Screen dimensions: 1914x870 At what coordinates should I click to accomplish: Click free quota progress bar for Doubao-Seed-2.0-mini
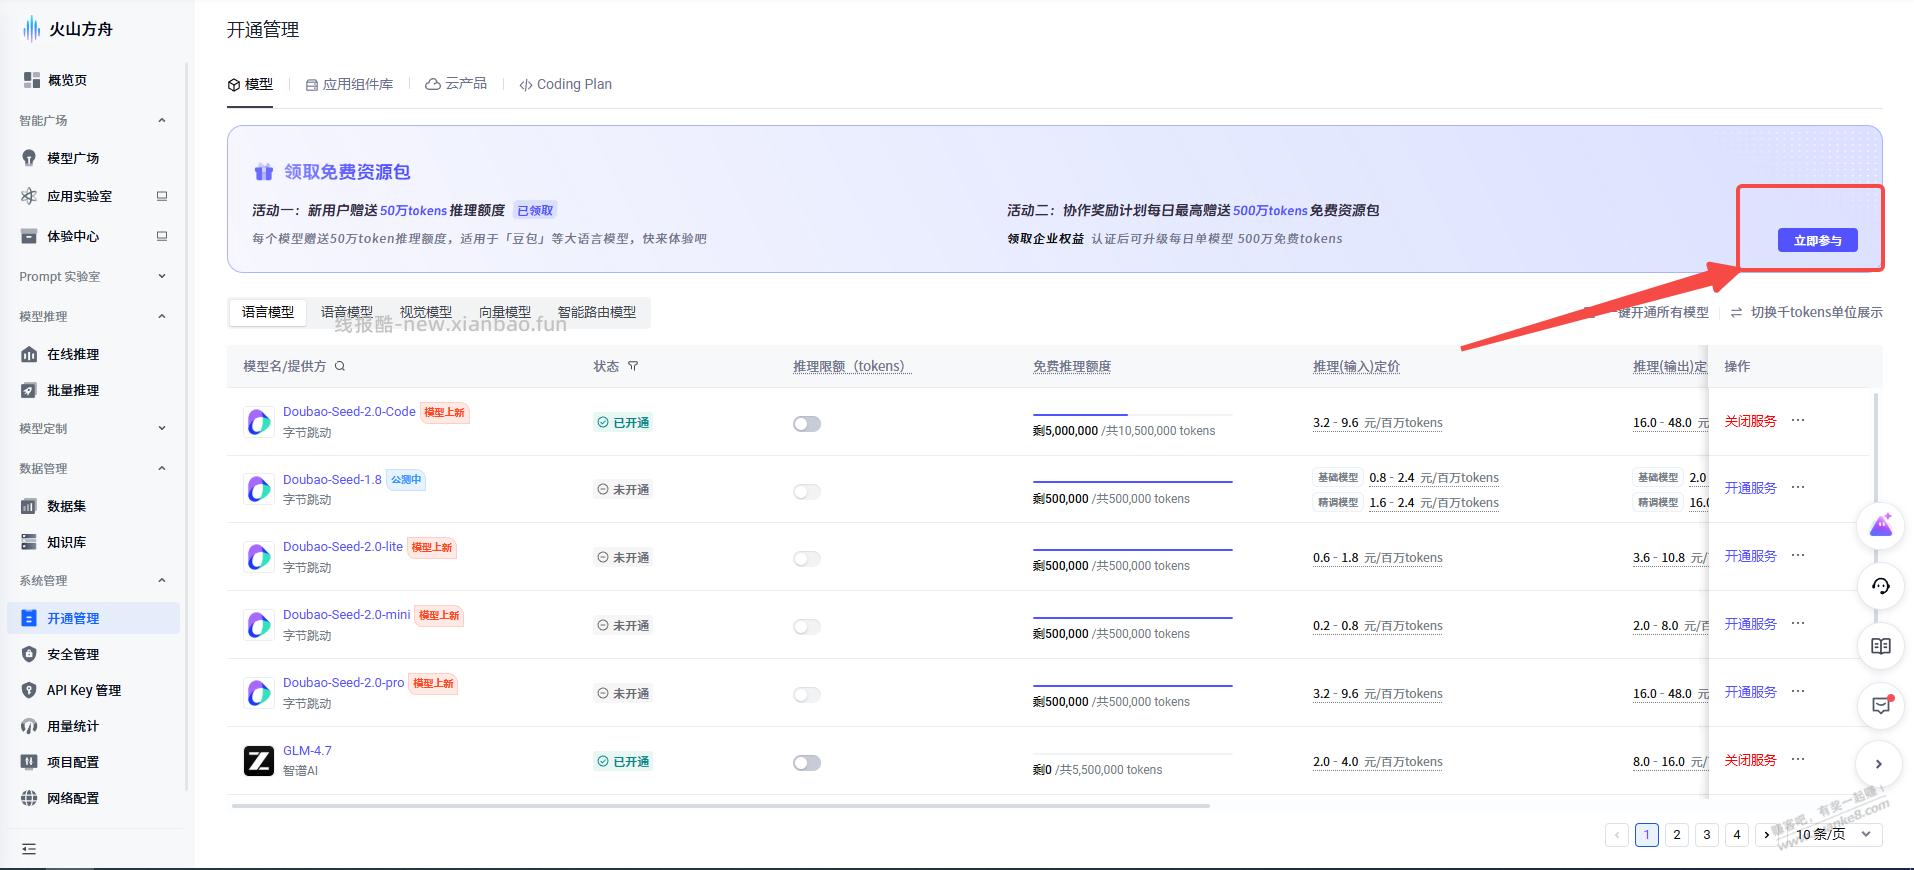(1132, 618)
